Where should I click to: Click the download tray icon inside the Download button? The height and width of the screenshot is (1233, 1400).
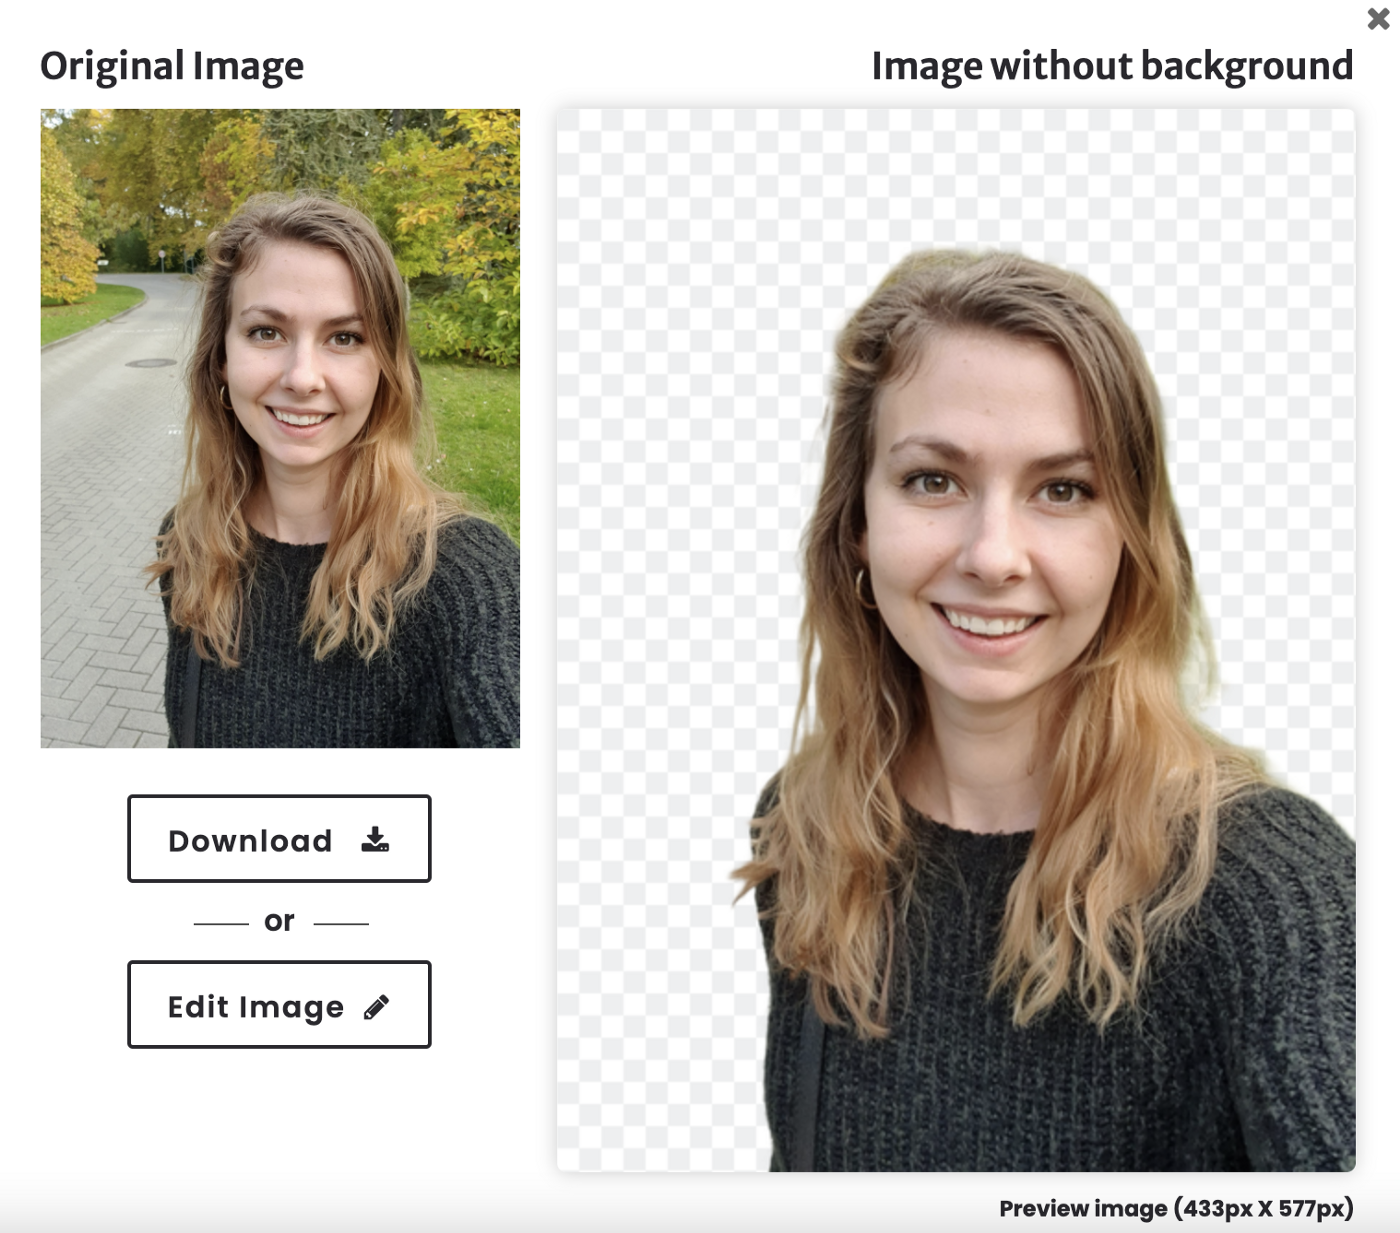[375, 839]
